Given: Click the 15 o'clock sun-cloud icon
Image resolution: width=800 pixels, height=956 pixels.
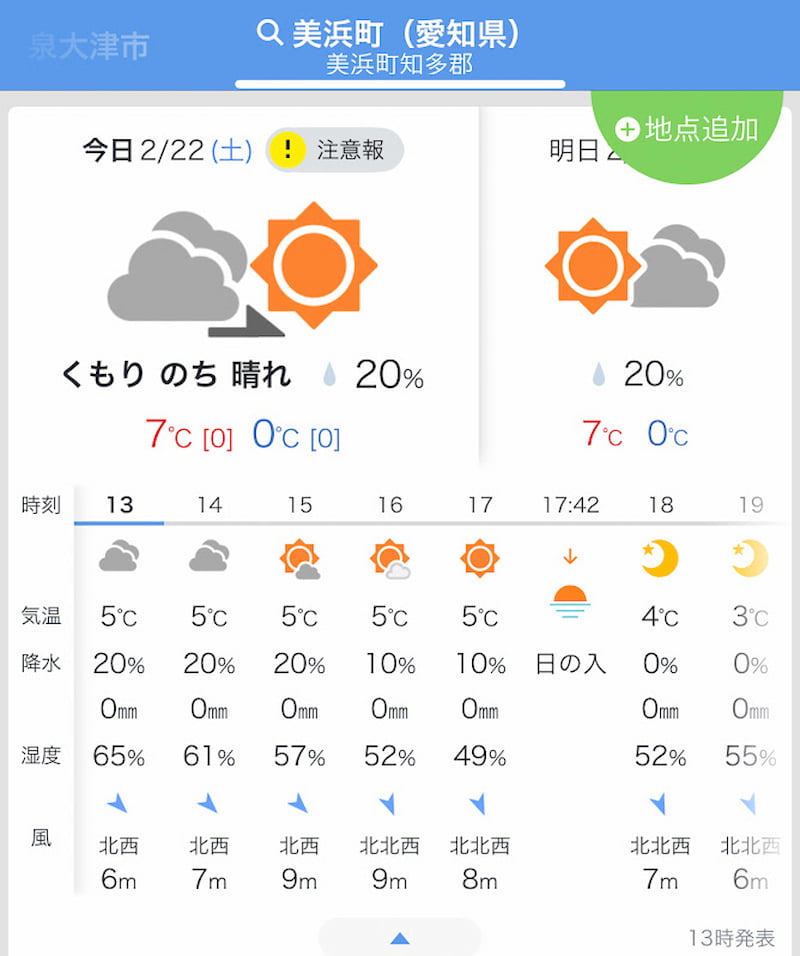Looking at the screenshot, I should [299, 559].
